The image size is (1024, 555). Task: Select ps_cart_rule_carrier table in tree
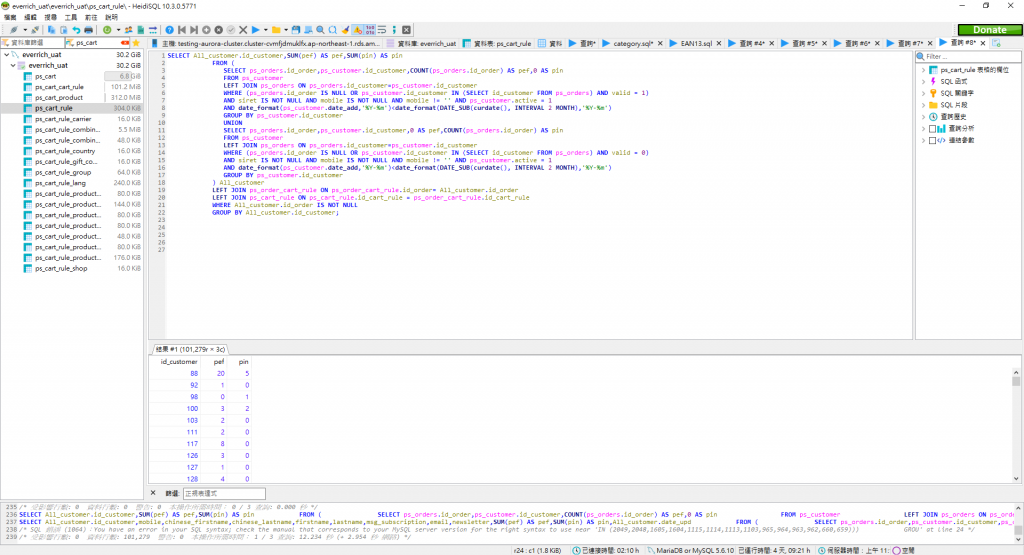click(x=63, y=119)
